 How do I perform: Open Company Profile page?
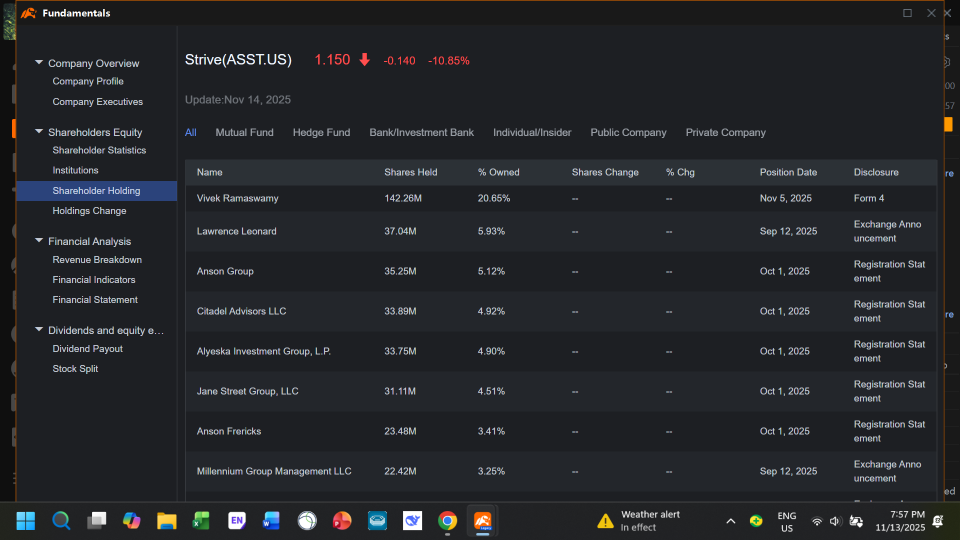coord(88,81)
